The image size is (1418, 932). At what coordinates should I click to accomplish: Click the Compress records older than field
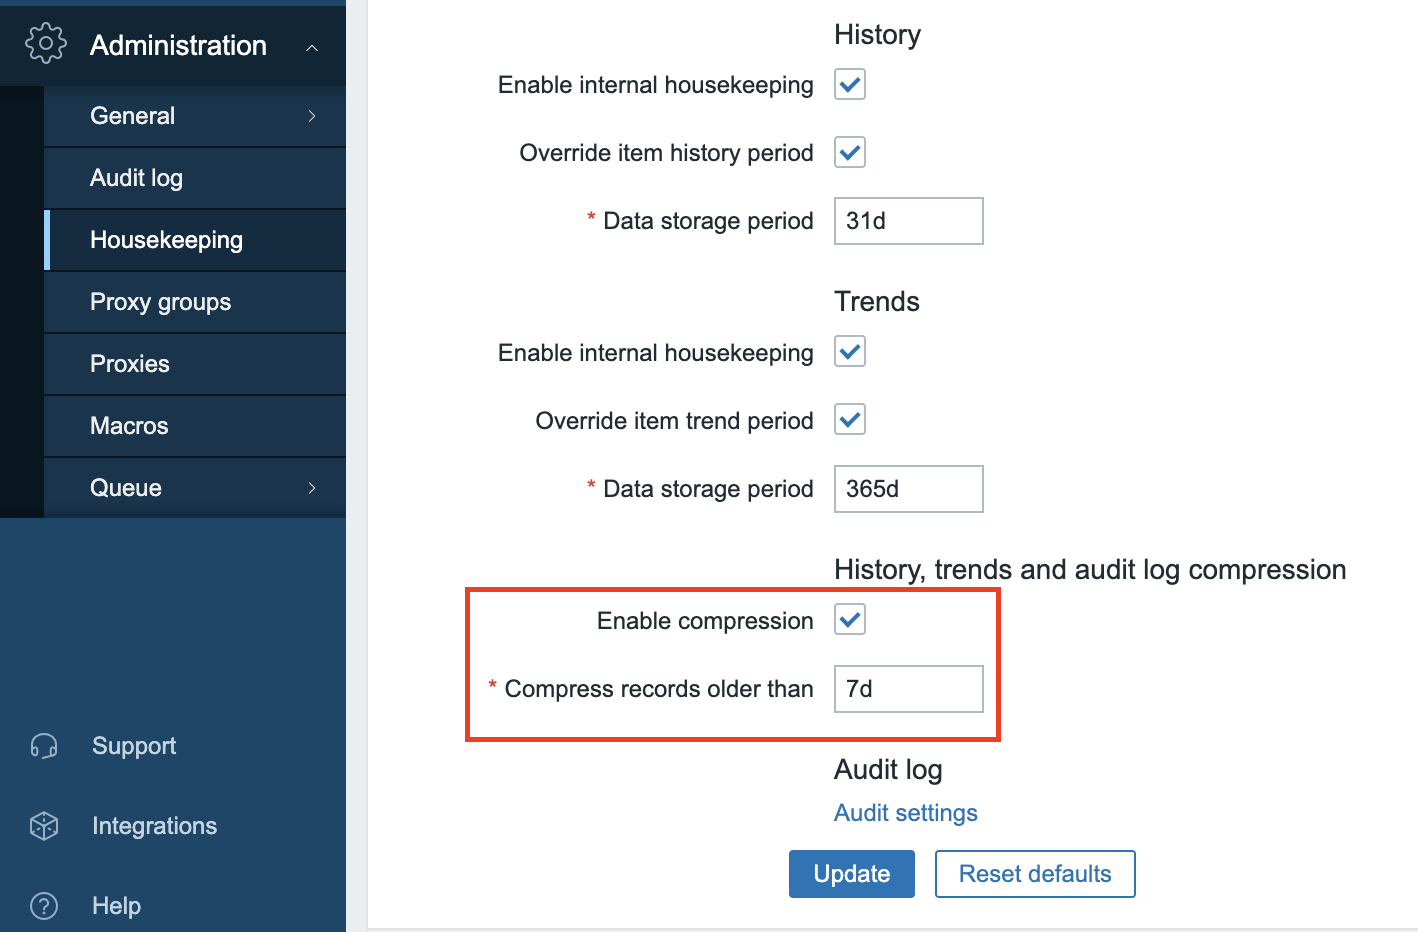point(907,689)
